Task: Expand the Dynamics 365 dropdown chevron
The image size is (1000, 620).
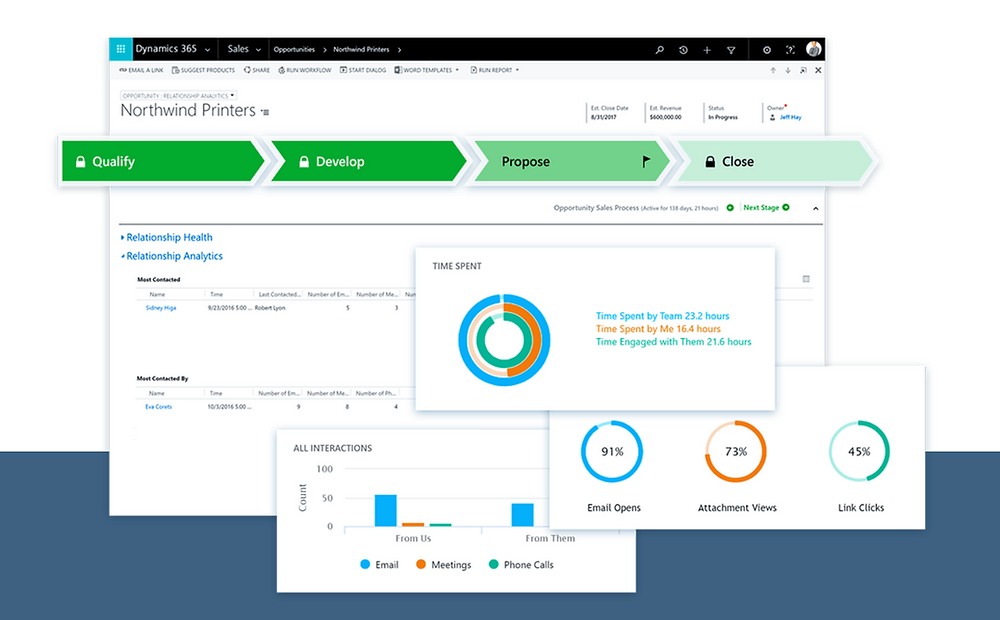Action: [207, 50]
